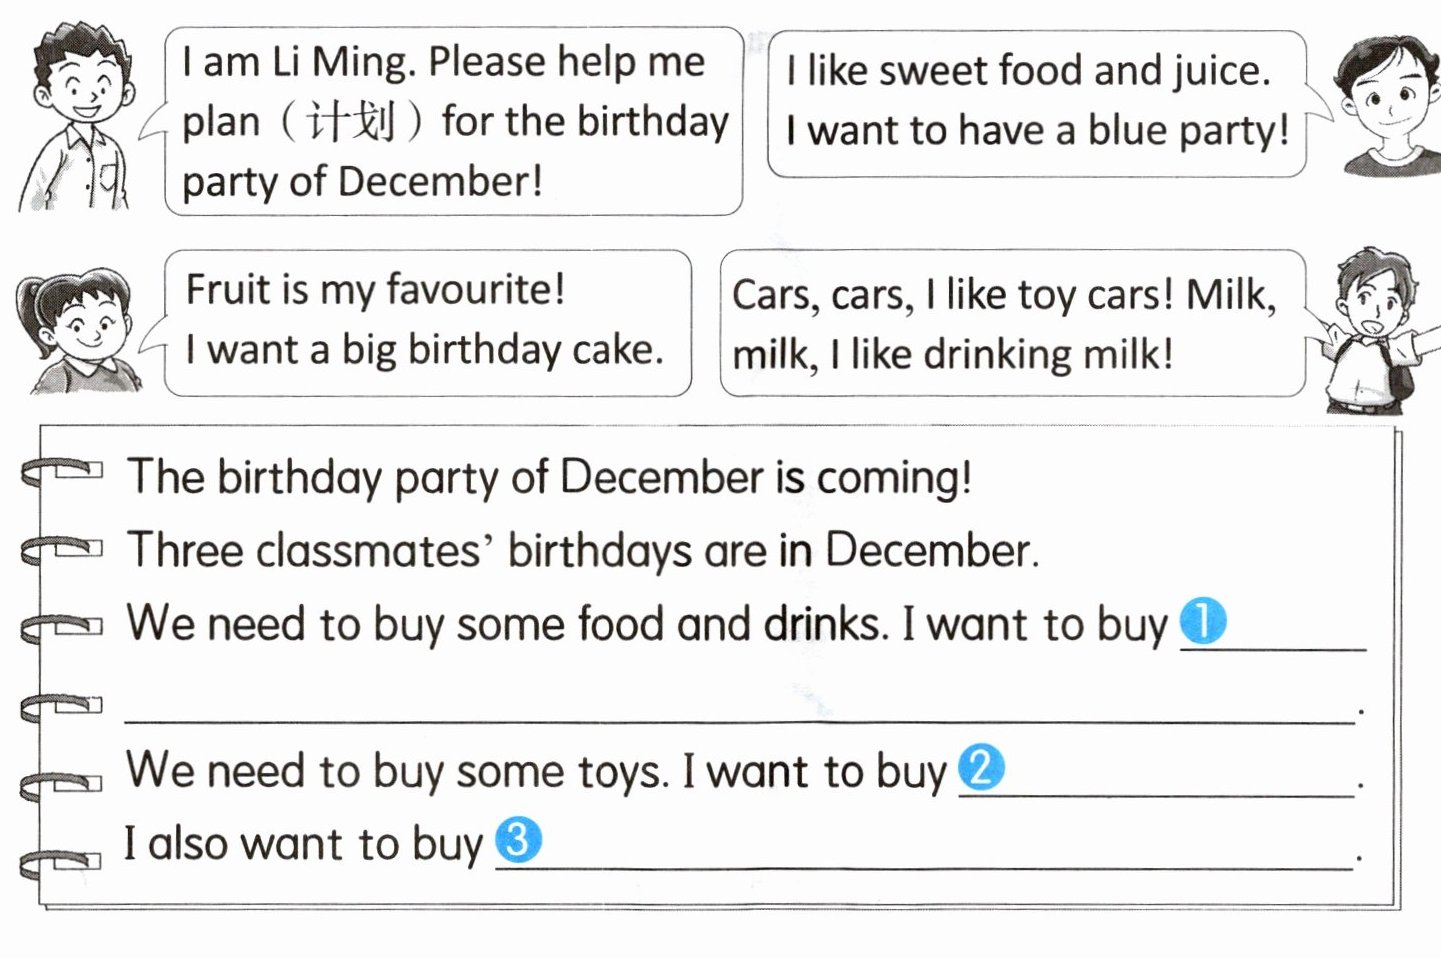Viewport: 1441px width, 958px height.
Task: Click the blue circle numbered 2
Action: click(x=981, y=768)
